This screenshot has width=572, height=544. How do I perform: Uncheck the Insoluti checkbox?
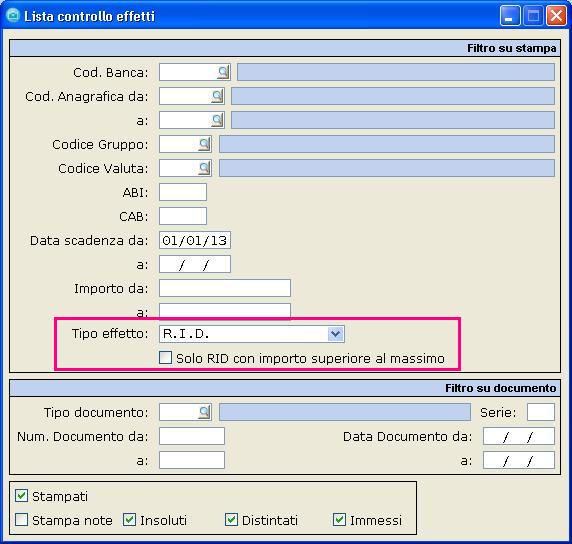pos(130,520)
